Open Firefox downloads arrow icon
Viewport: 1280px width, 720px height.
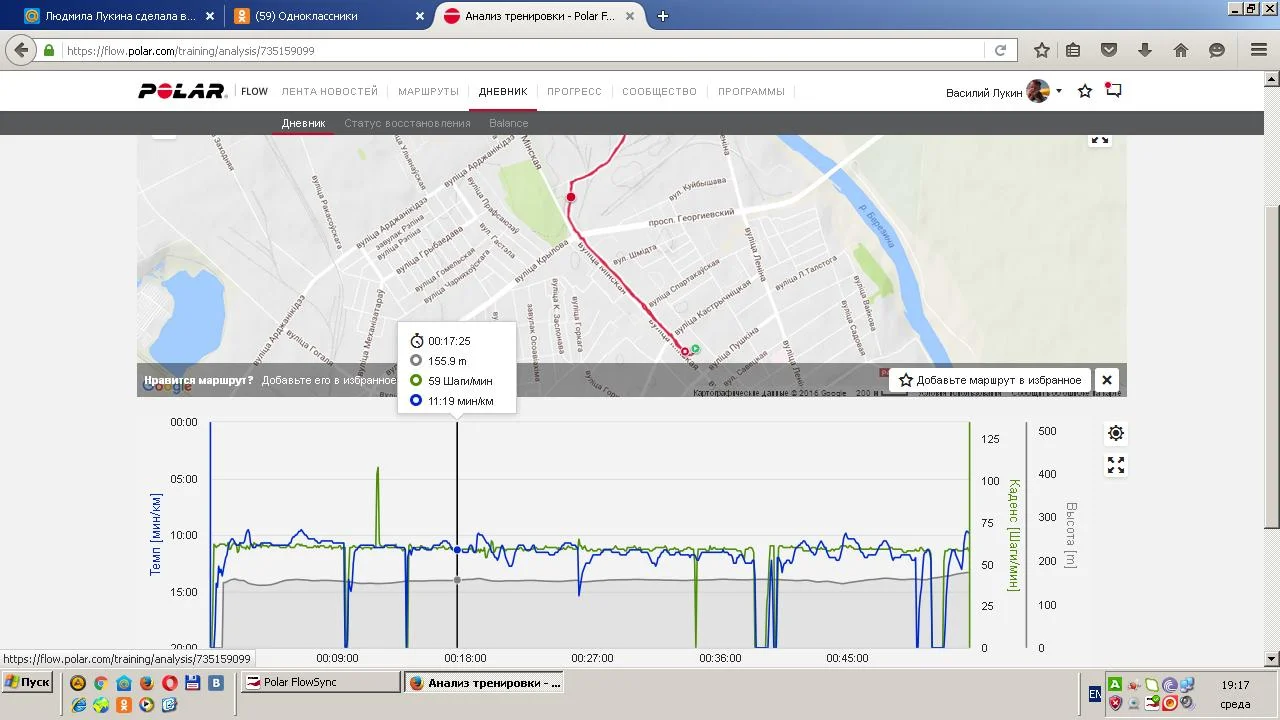tap(1145, 50)
